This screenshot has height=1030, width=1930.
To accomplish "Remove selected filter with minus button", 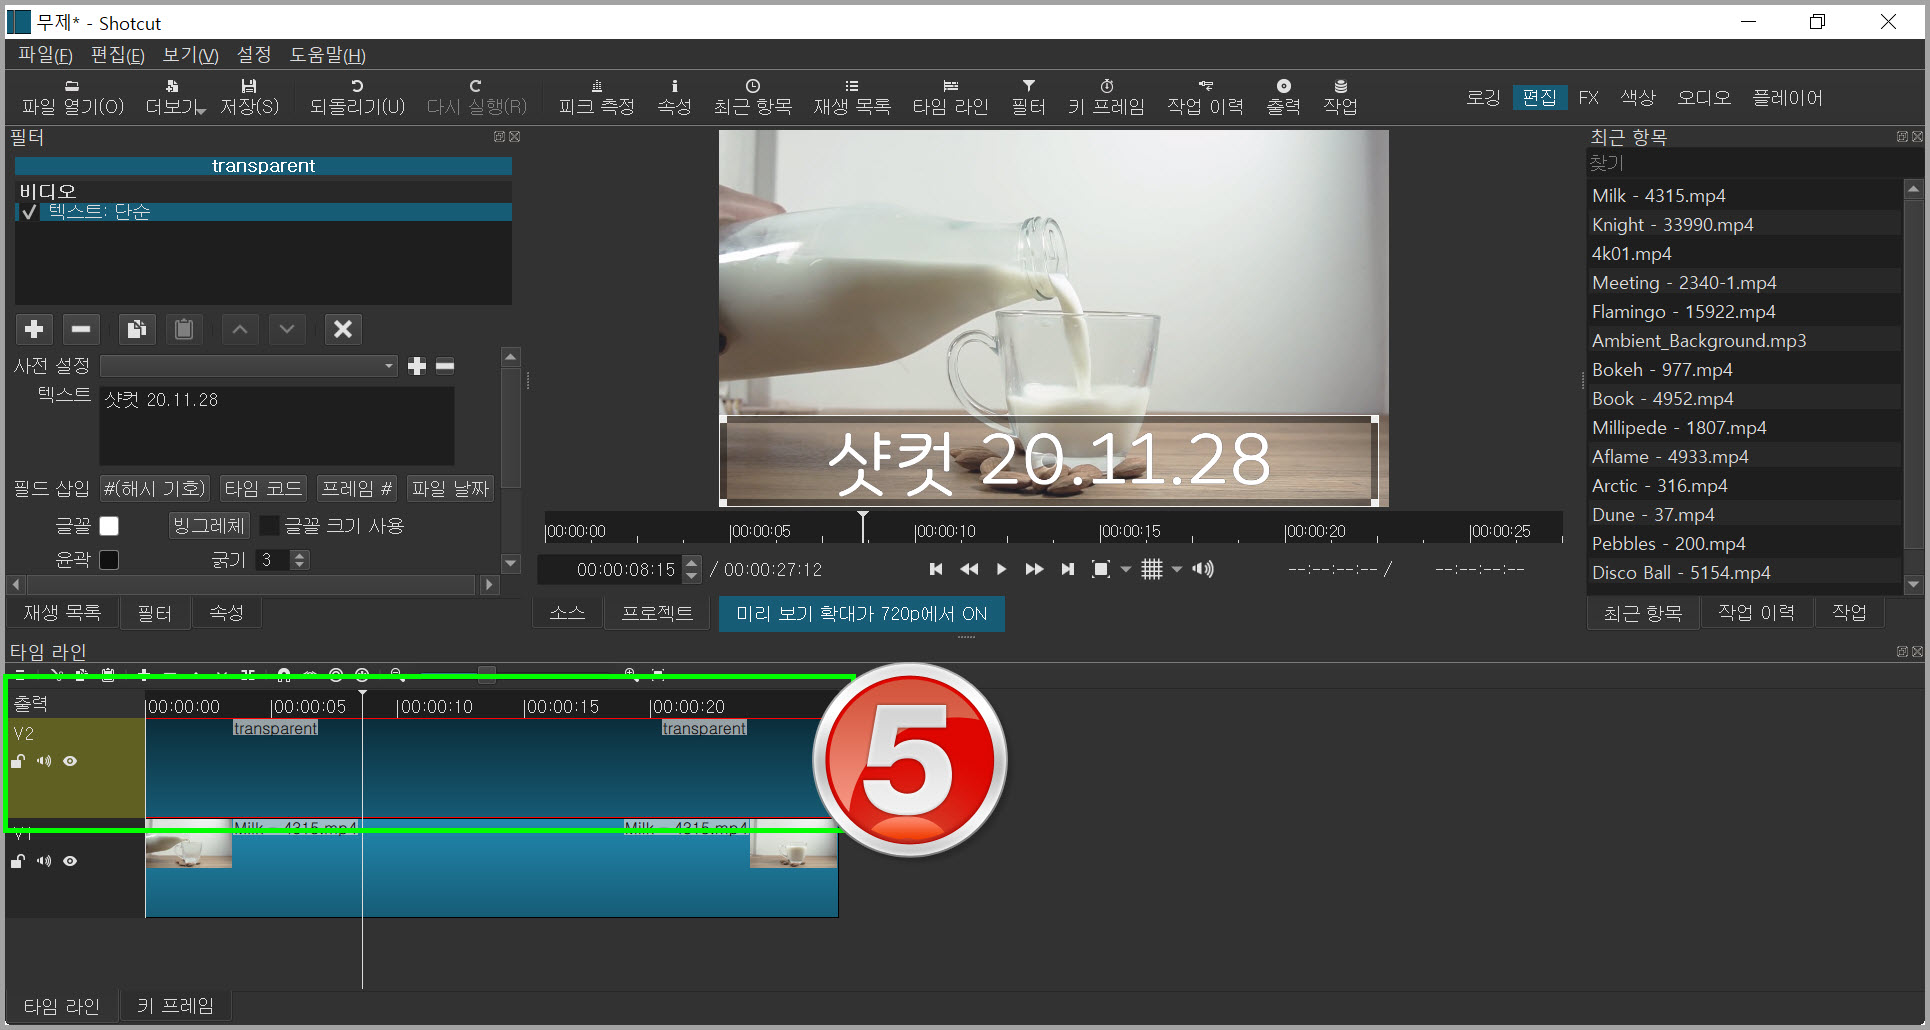I will 81,329.
